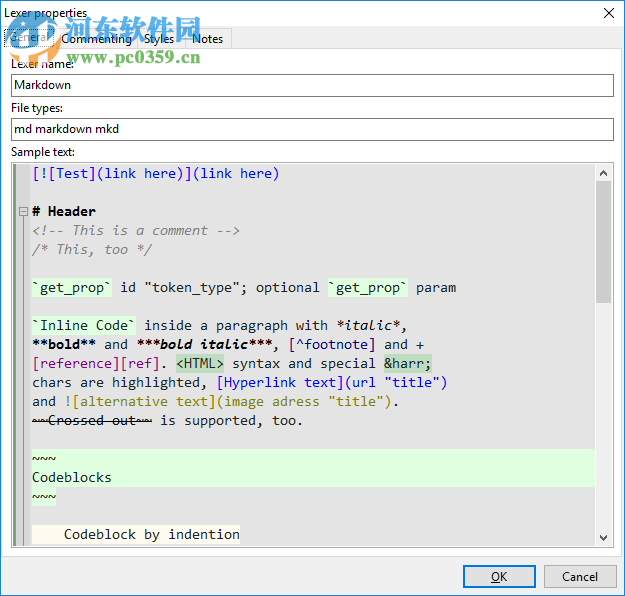The width and height of the screenshot is (625, 596).
Task: Click the vertical scrollbar thumb
Action: tap(603, 242)
